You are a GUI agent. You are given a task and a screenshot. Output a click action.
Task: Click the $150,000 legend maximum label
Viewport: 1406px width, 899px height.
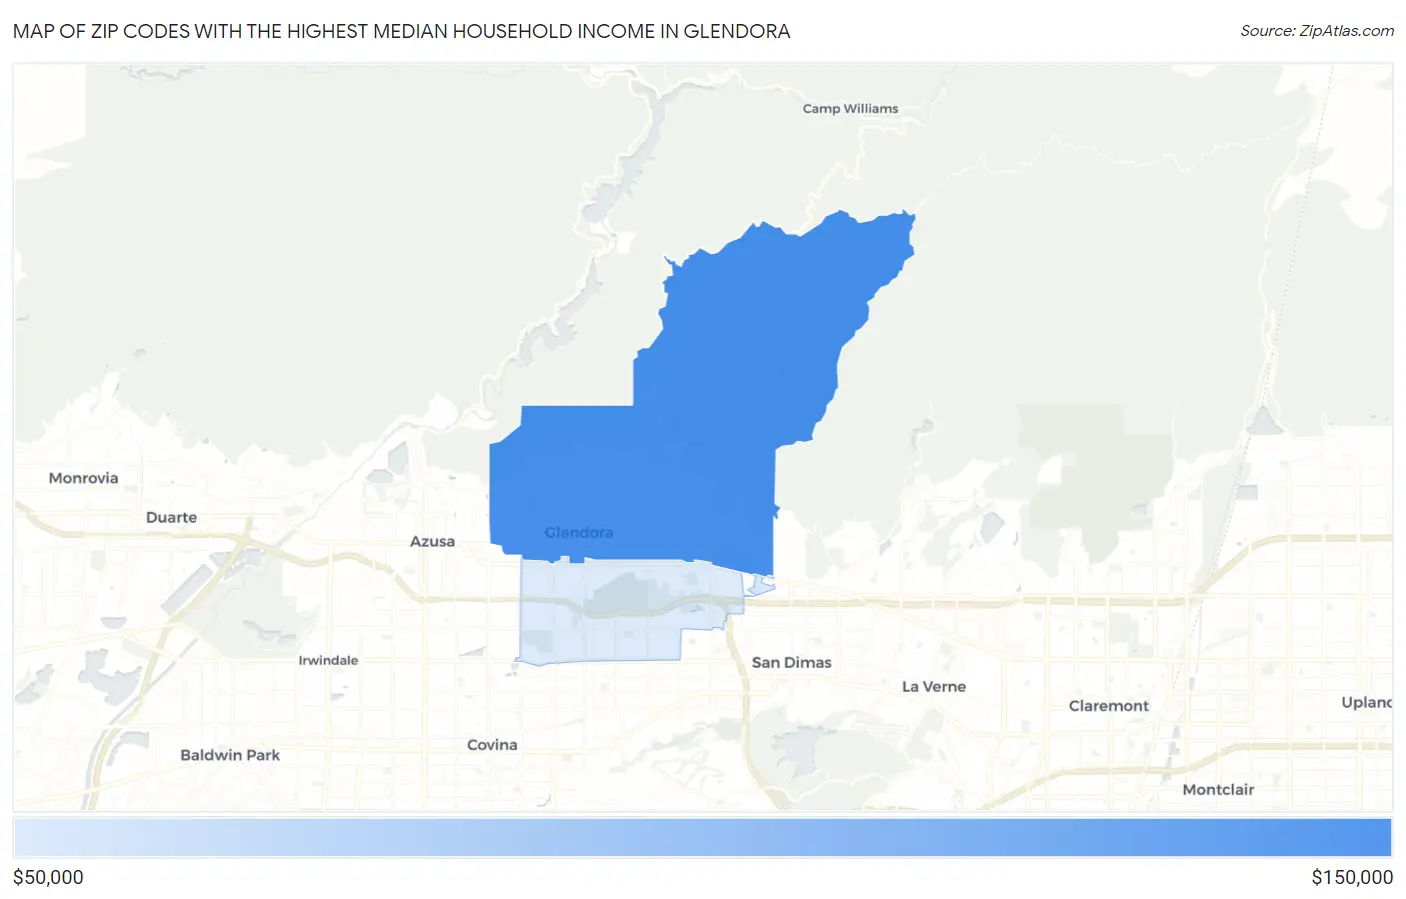pyautogui.click(x=1352, y=877)
